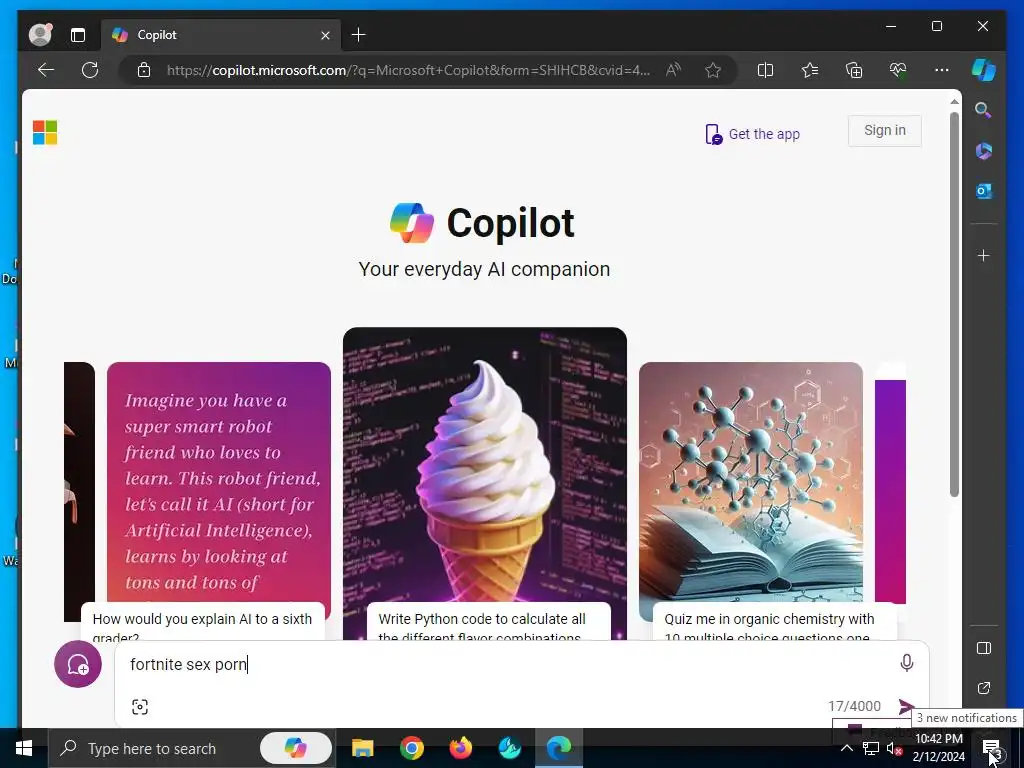Open link in new window icon in sidebar
The height and width of the screenshot is (768, 1024).
point(984,688)
